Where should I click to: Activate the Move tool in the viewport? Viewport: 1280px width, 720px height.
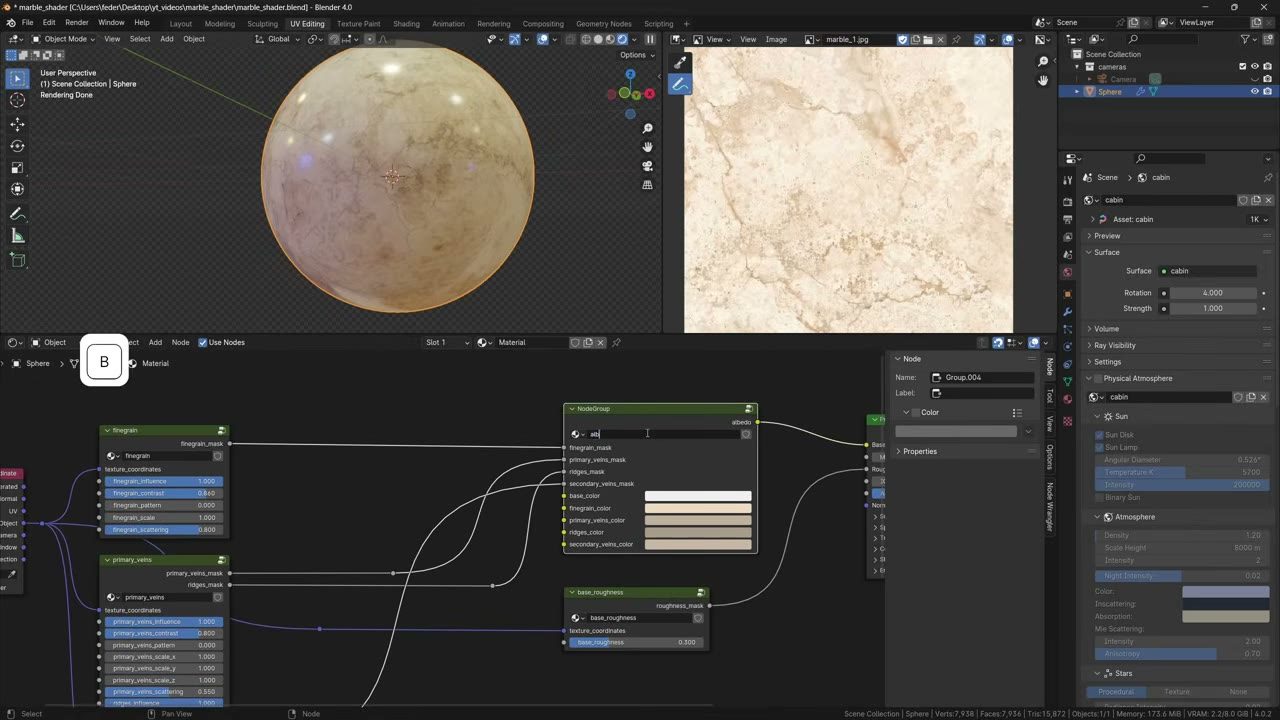click(x=17, y=124)
